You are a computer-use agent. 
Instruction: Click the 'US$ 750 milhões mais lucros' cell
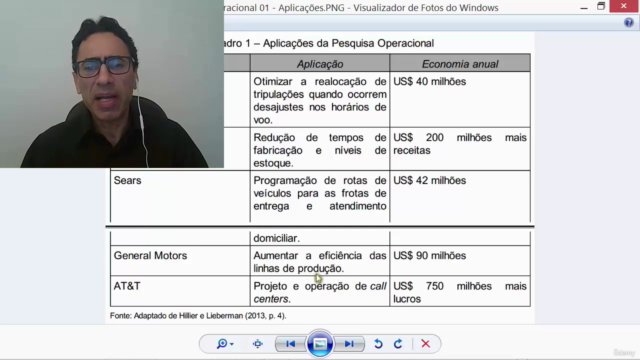coord(460,291)
